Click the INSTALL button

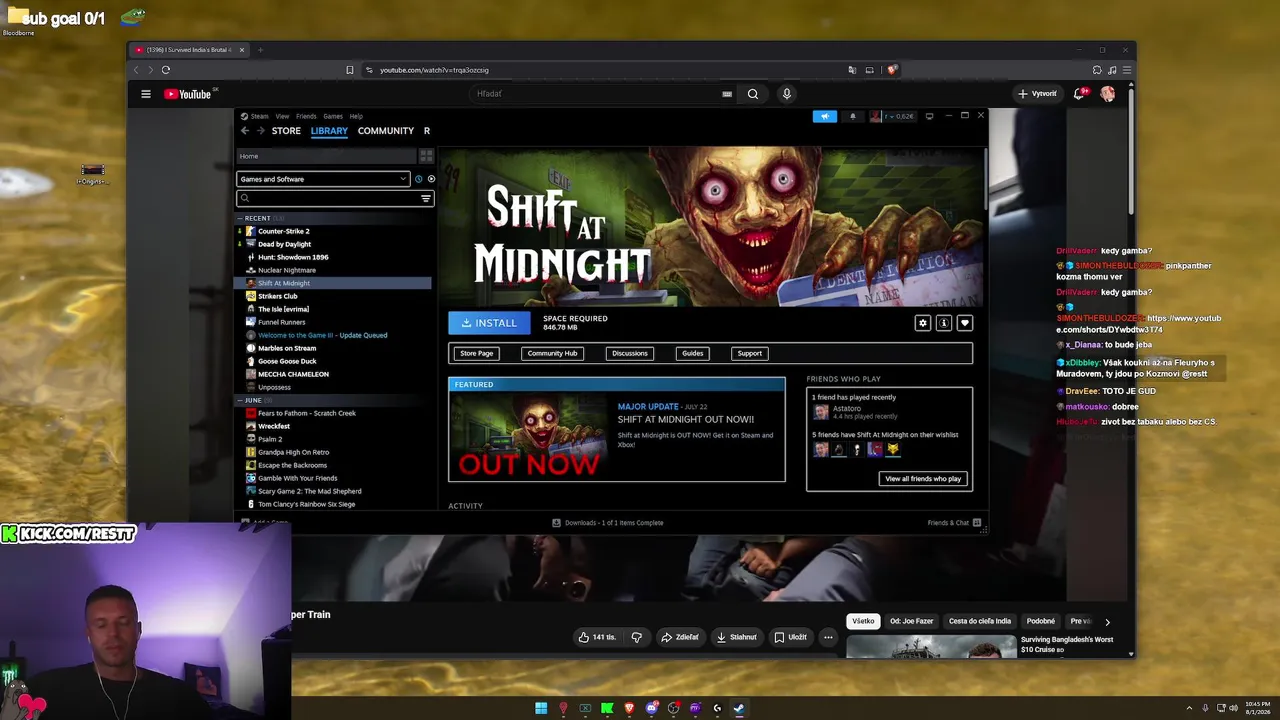[x=489, y=323]
